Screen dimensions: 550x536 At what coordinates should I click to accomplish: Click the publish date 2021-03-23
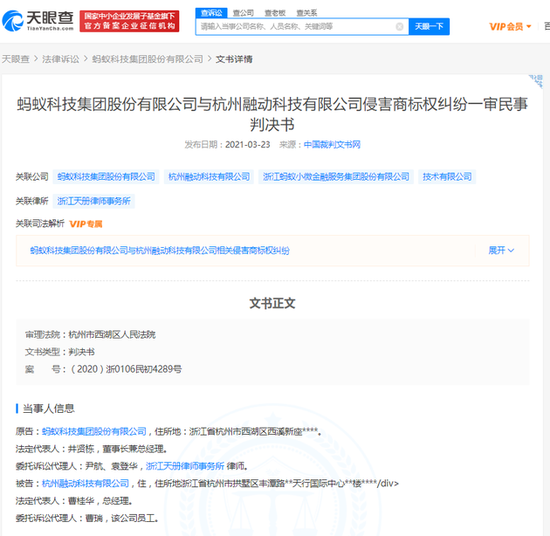[248, 145]
